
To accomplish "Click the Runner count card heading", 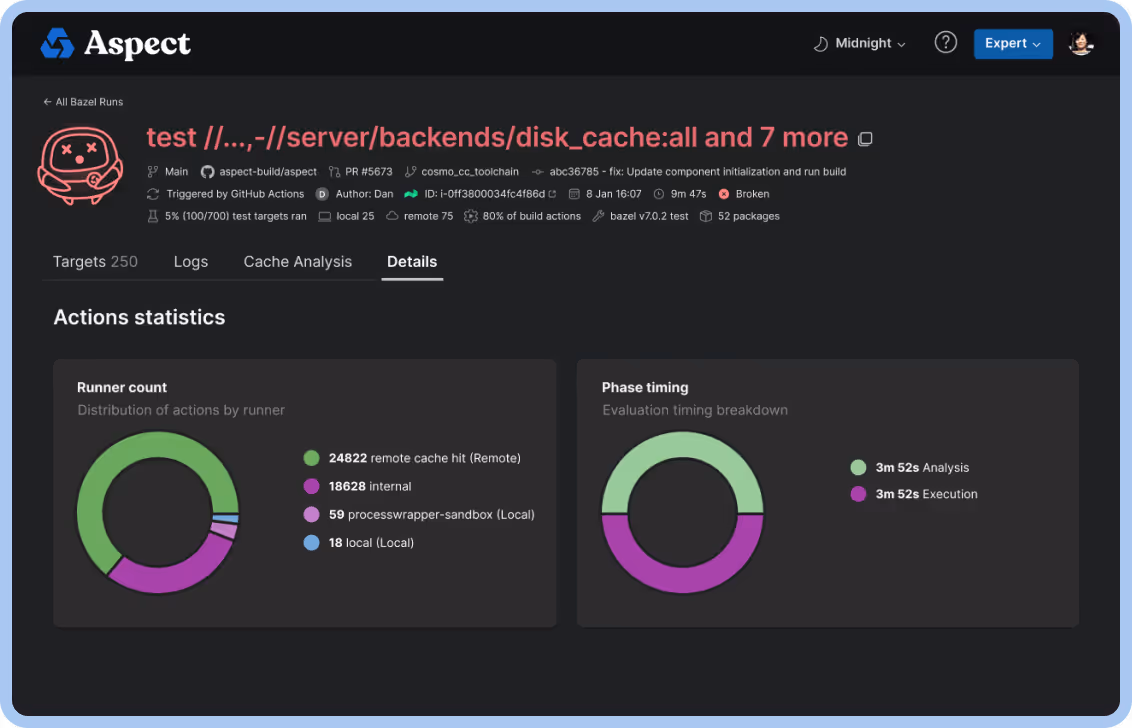I will pyautogui.click(x=121, y=388).
